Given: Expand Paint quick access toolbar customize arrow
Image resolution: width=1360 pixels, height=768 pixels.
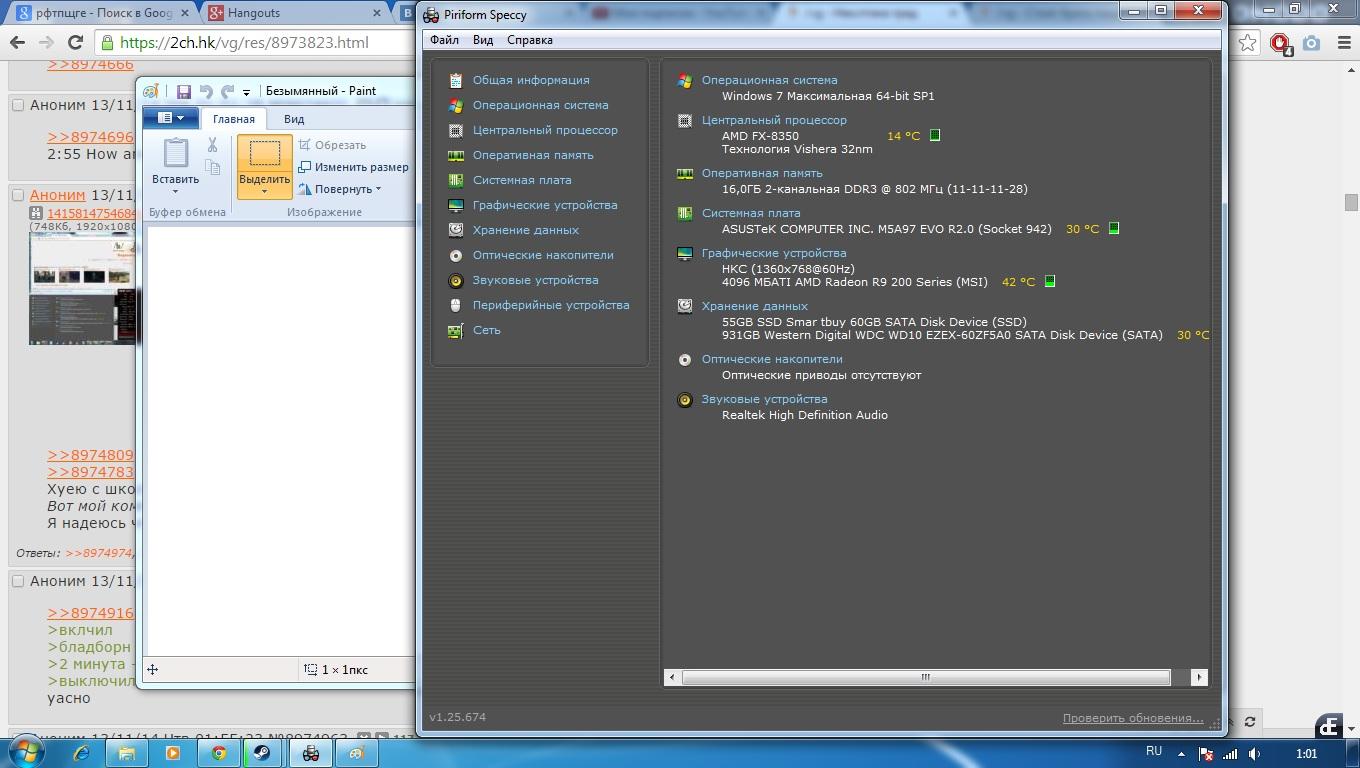Looking at the screenshot, I should point(246,92).
